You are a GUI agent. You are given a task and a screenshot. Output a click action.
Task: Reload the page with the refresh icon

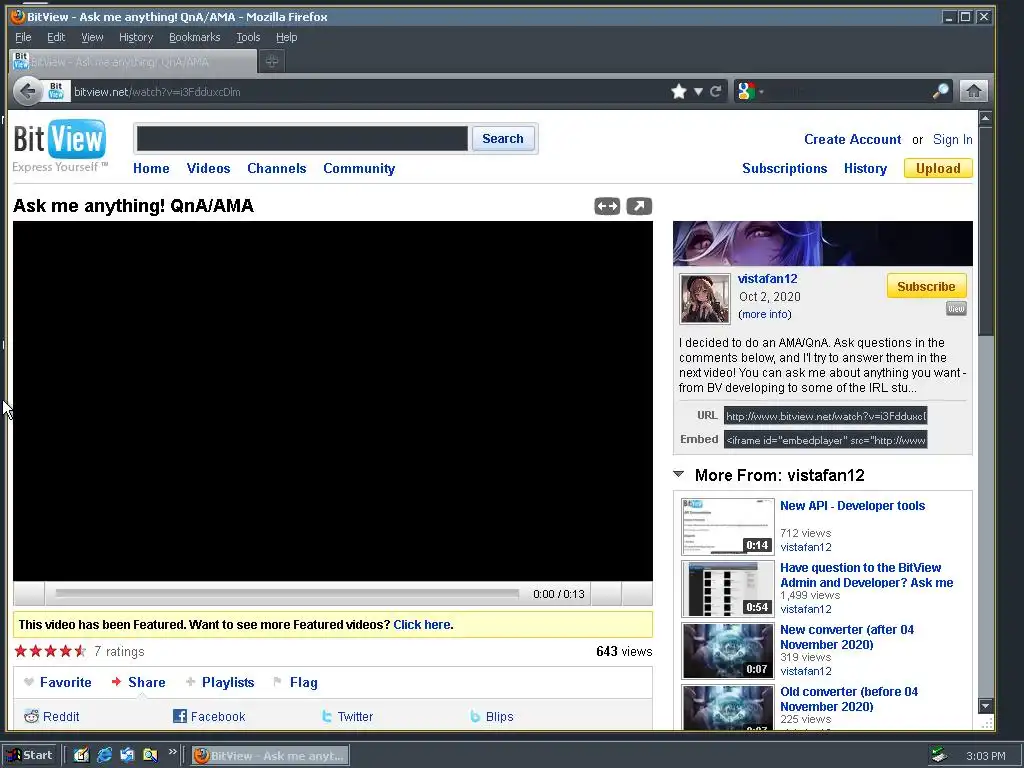(716, 91)
